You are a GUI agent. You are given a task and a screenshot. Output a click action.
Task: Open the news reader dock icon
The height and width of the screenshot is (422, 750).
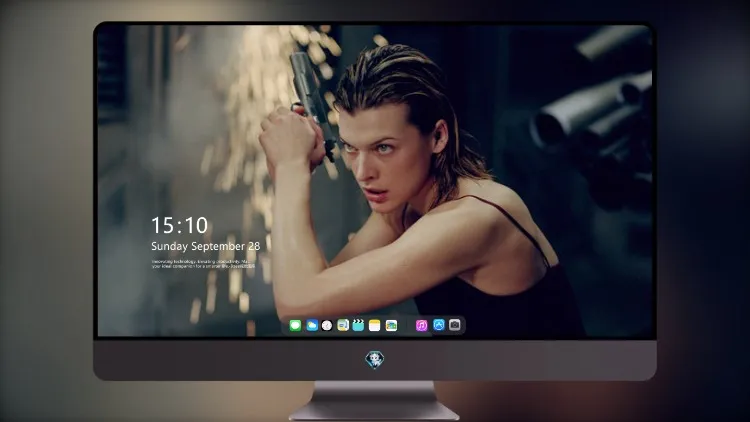pyautogui.click(x=343, y=325)
